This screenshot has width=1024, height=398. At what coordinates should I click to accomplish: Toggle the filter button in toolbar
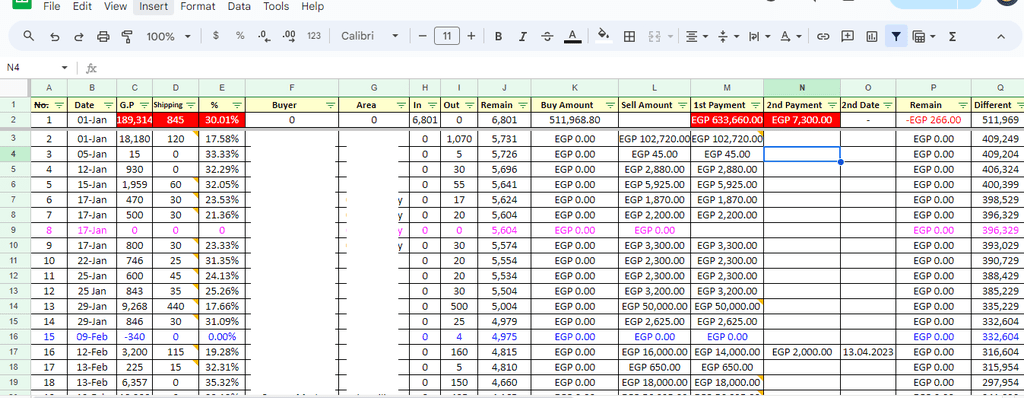click(x=896, y=37)
